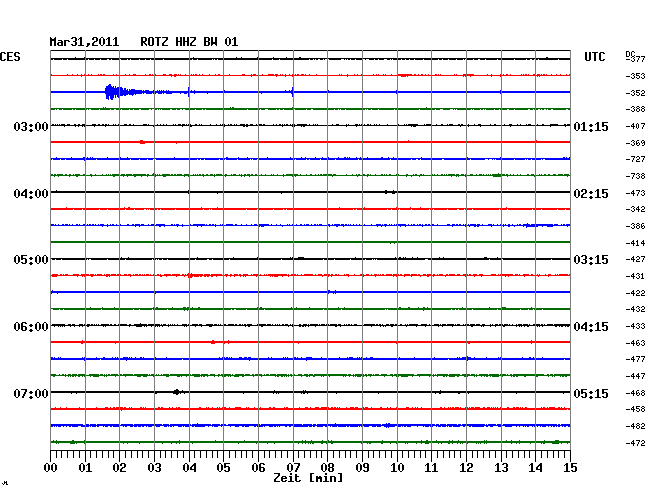Select DC offset value -477
The image size is (650, 494).
click(x=636, y=359)
